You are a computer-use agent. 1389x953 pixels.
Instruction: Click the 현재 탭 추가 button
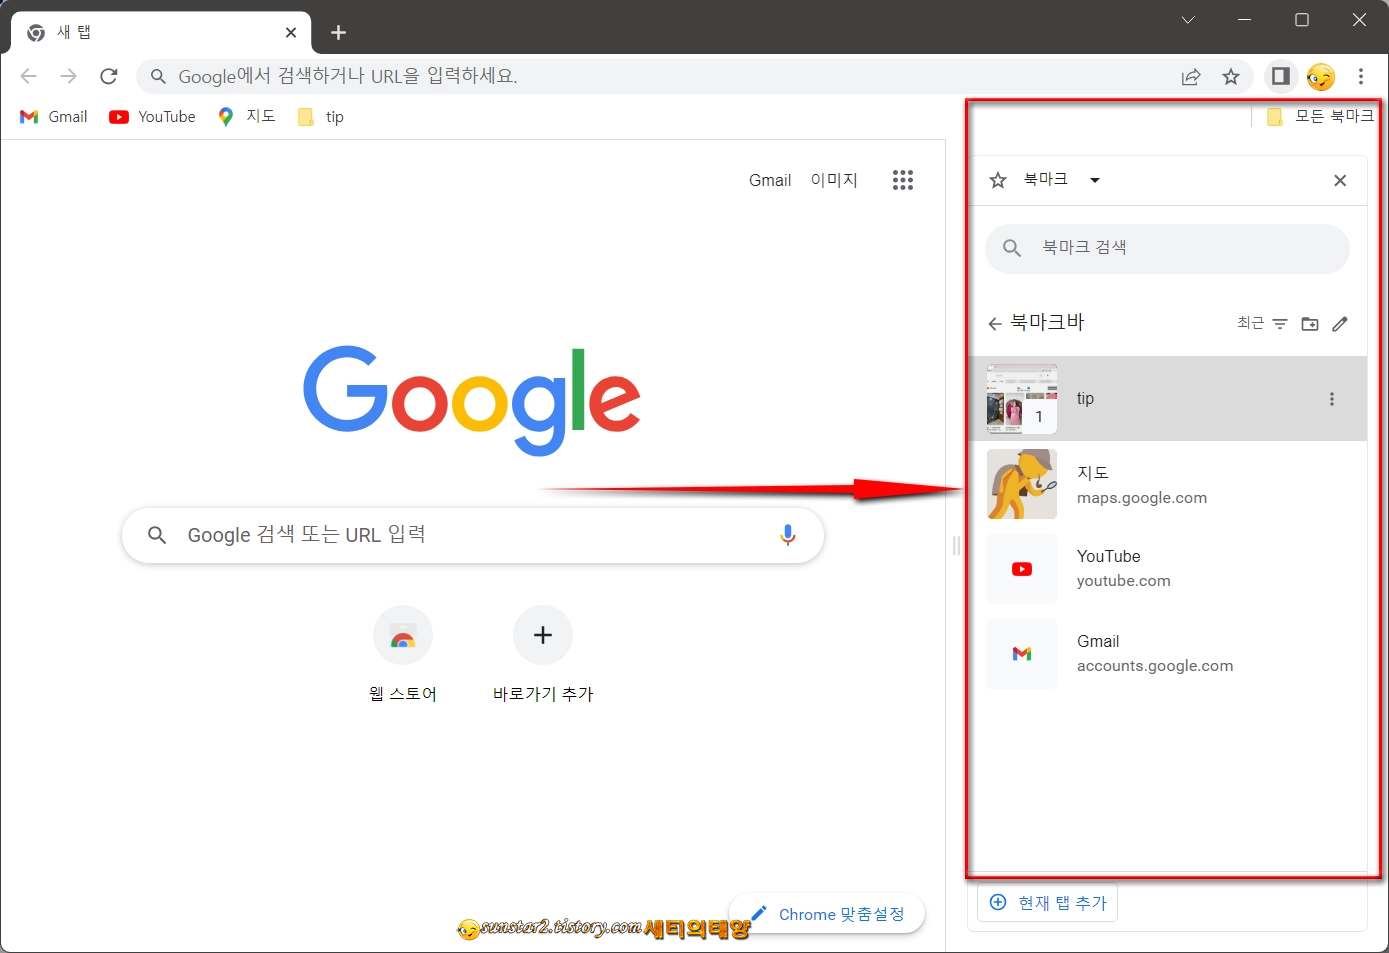[1047, 901]
